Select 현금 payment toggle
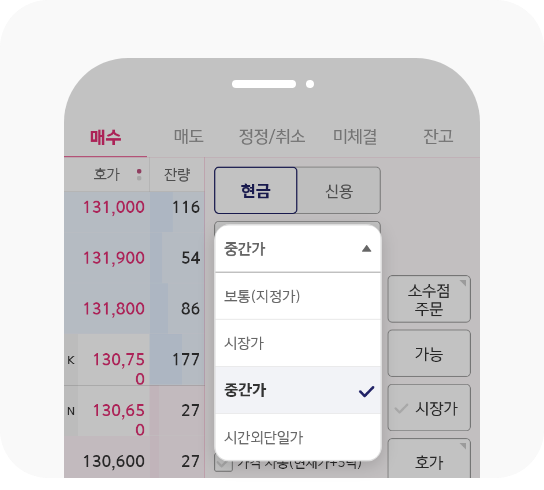This screenshot has width=544, height=490. coord(256,191)
